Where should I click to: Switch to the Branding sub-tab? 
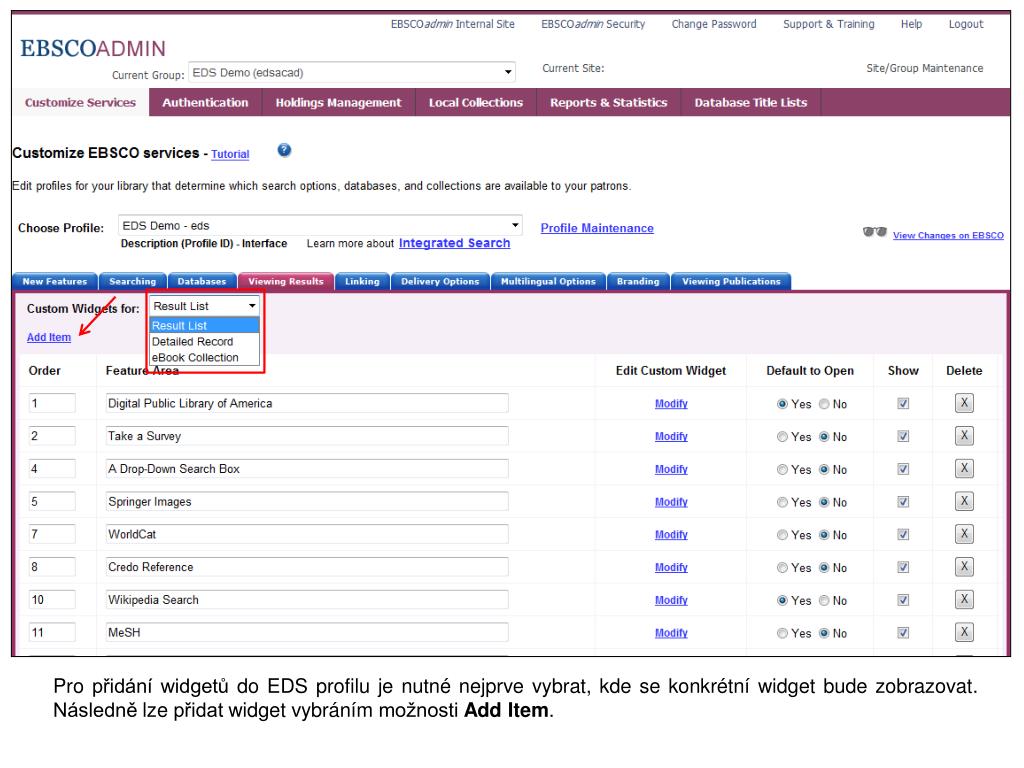pyautogui.click(x=638, y=281)
